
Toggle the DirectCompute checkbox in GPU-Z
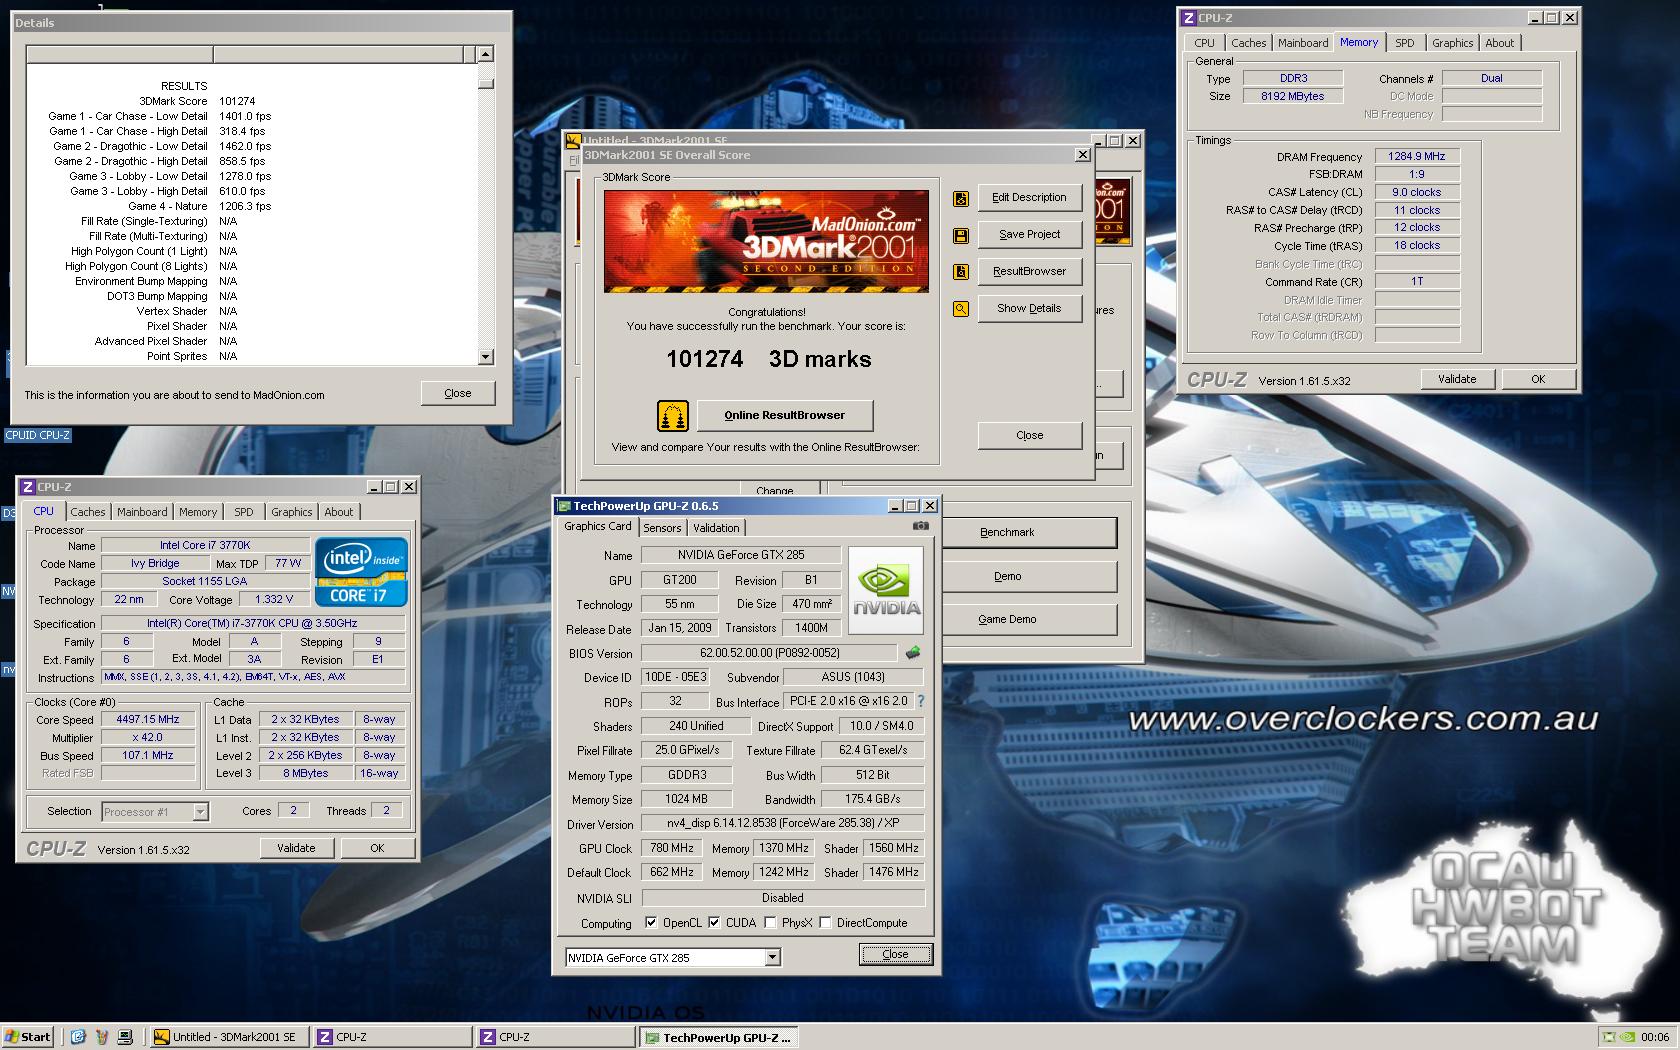[x=825, y=923]
